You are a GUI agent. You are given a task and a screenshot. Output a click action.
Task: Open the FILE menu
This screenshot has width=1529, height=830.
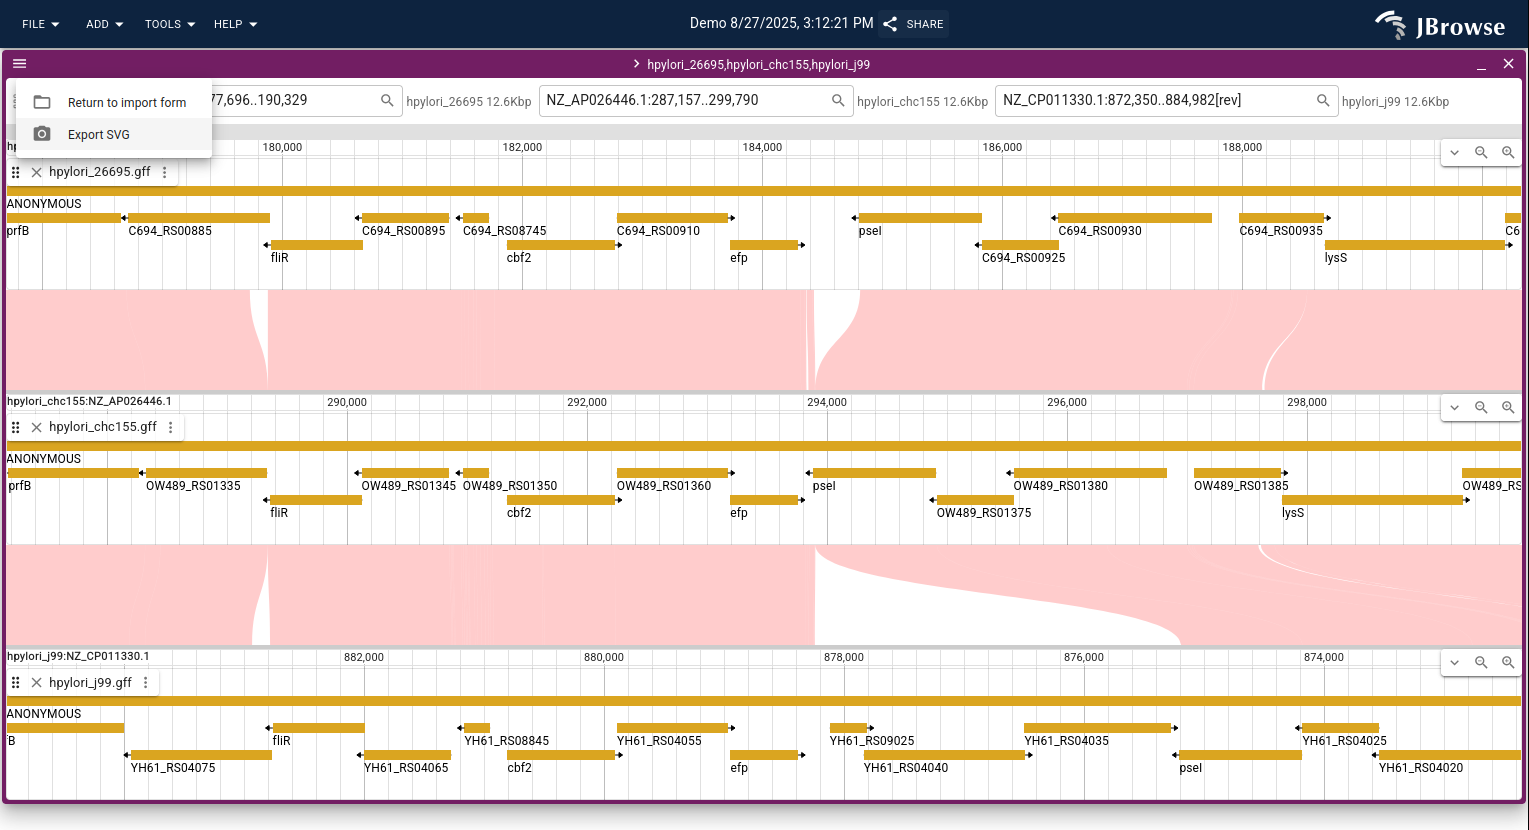point(41,24)
